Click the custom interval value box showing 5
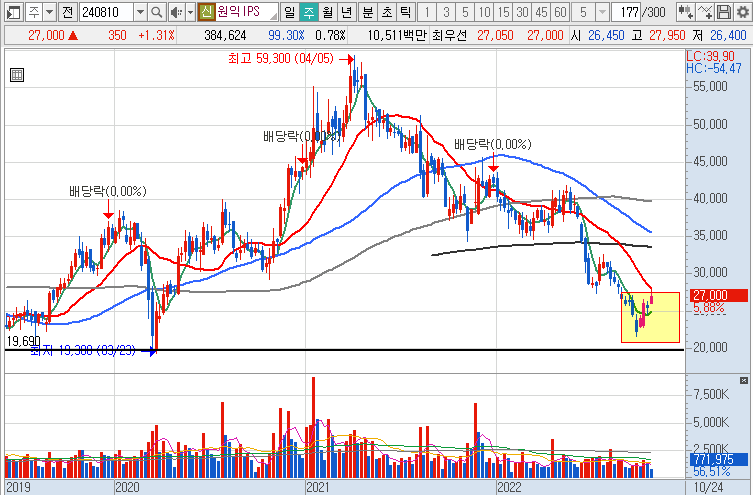 tap(583, 12)
